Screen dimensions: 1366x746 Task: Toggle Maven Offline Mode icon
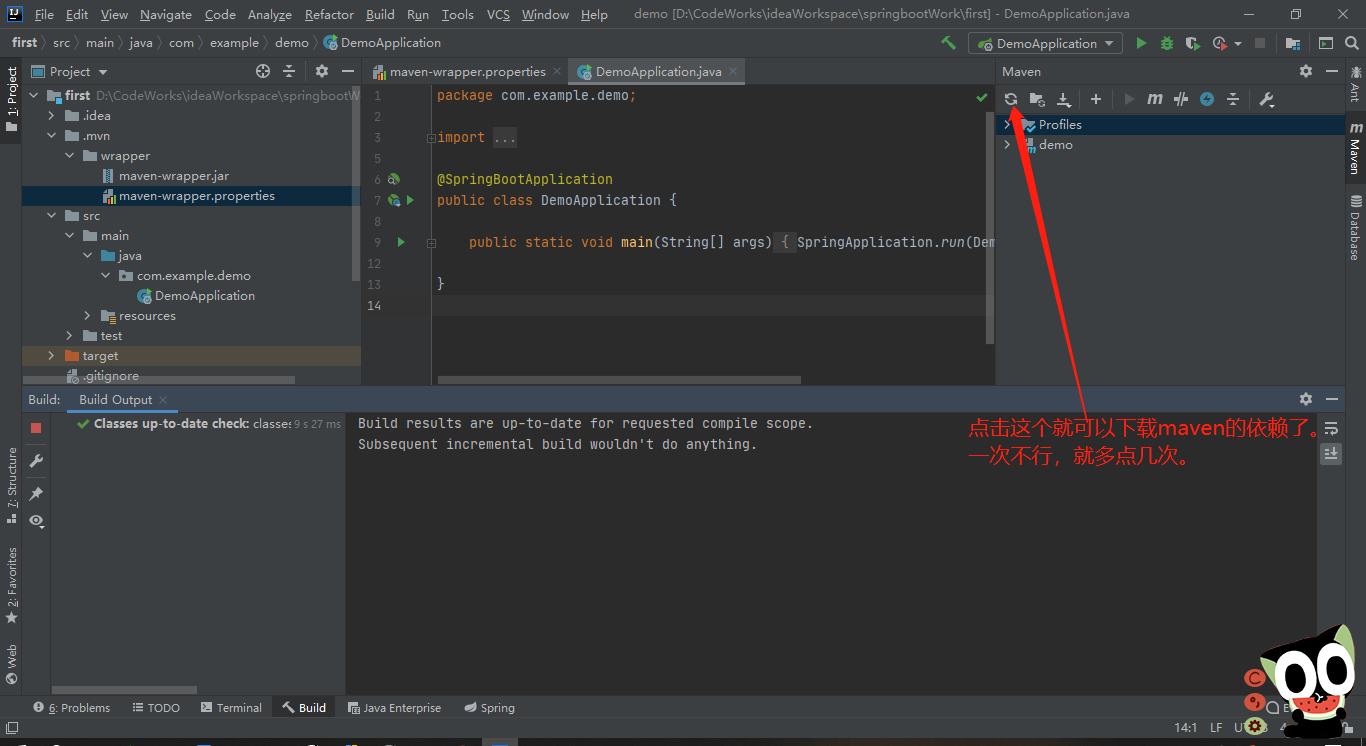pos(1181,99)
